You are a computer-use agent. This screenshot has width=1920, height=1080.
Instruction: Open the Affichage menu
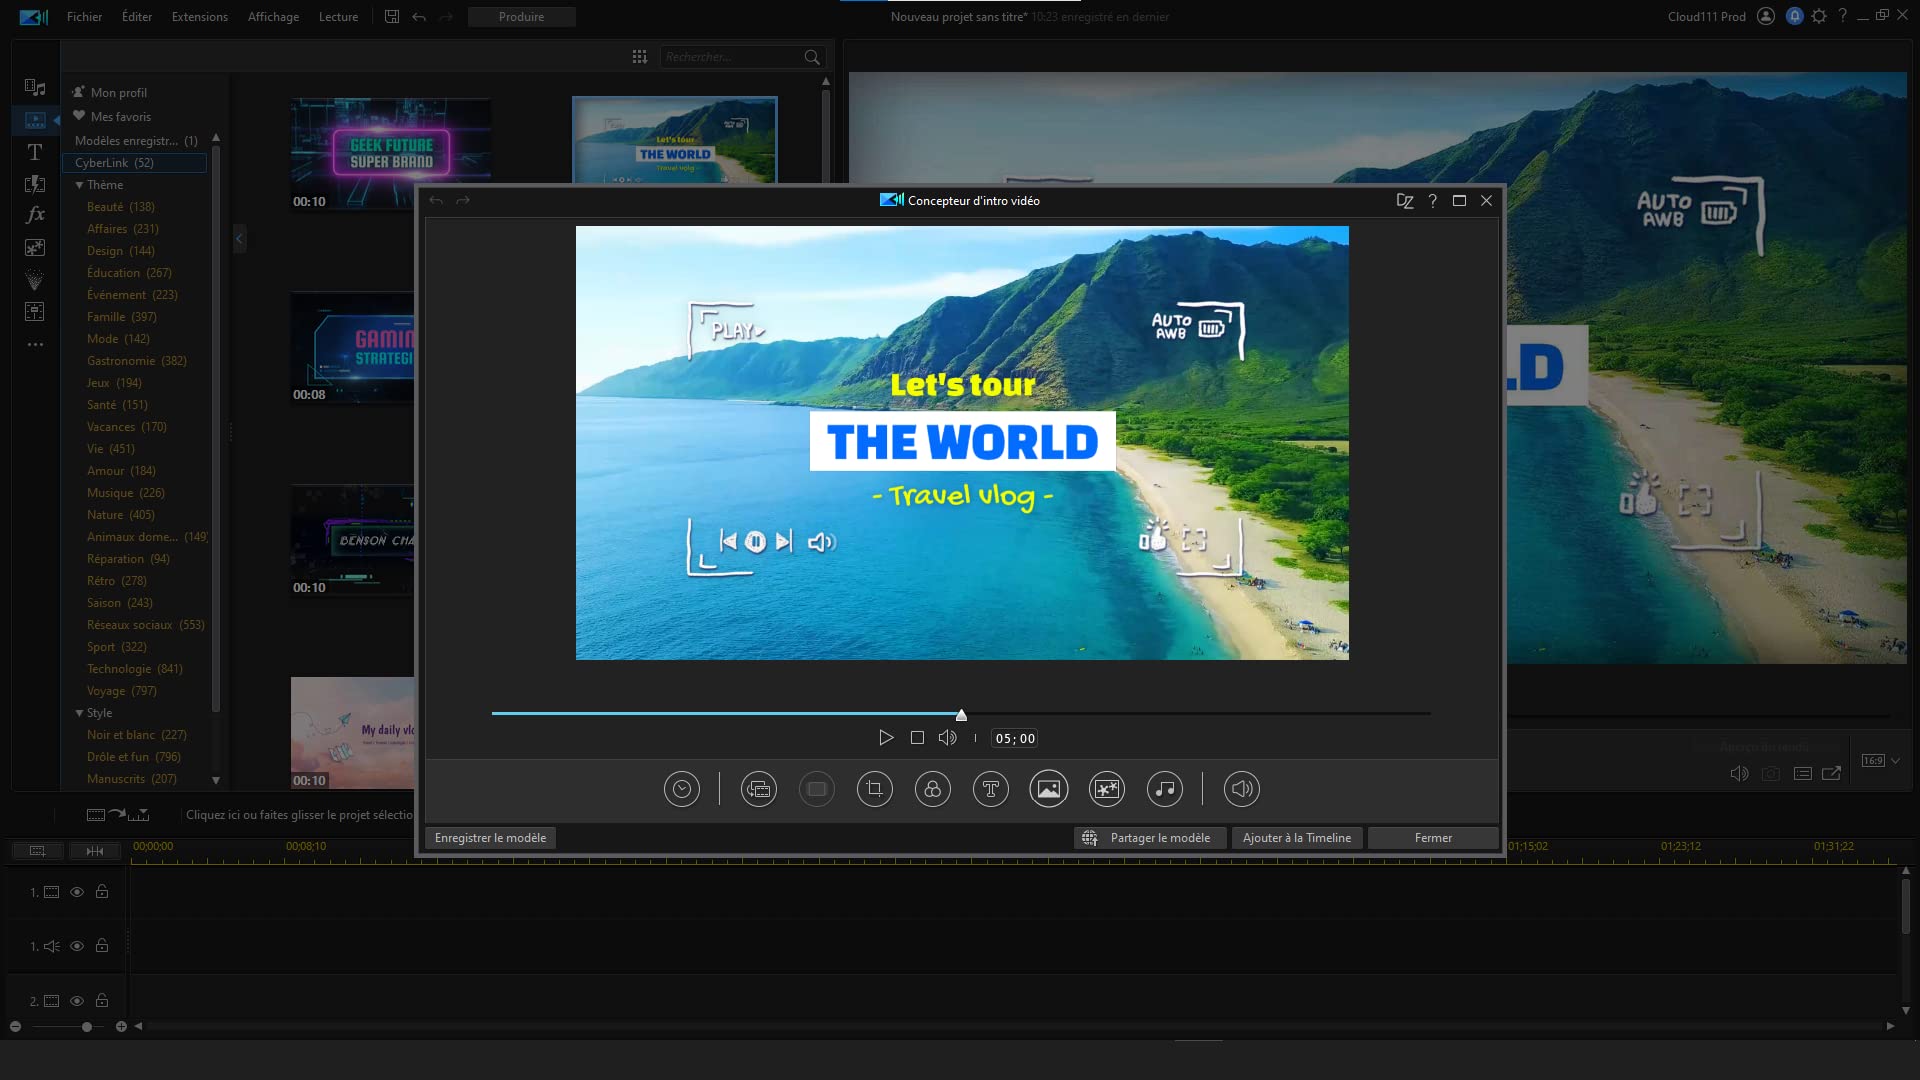click(x=273, y=17)
